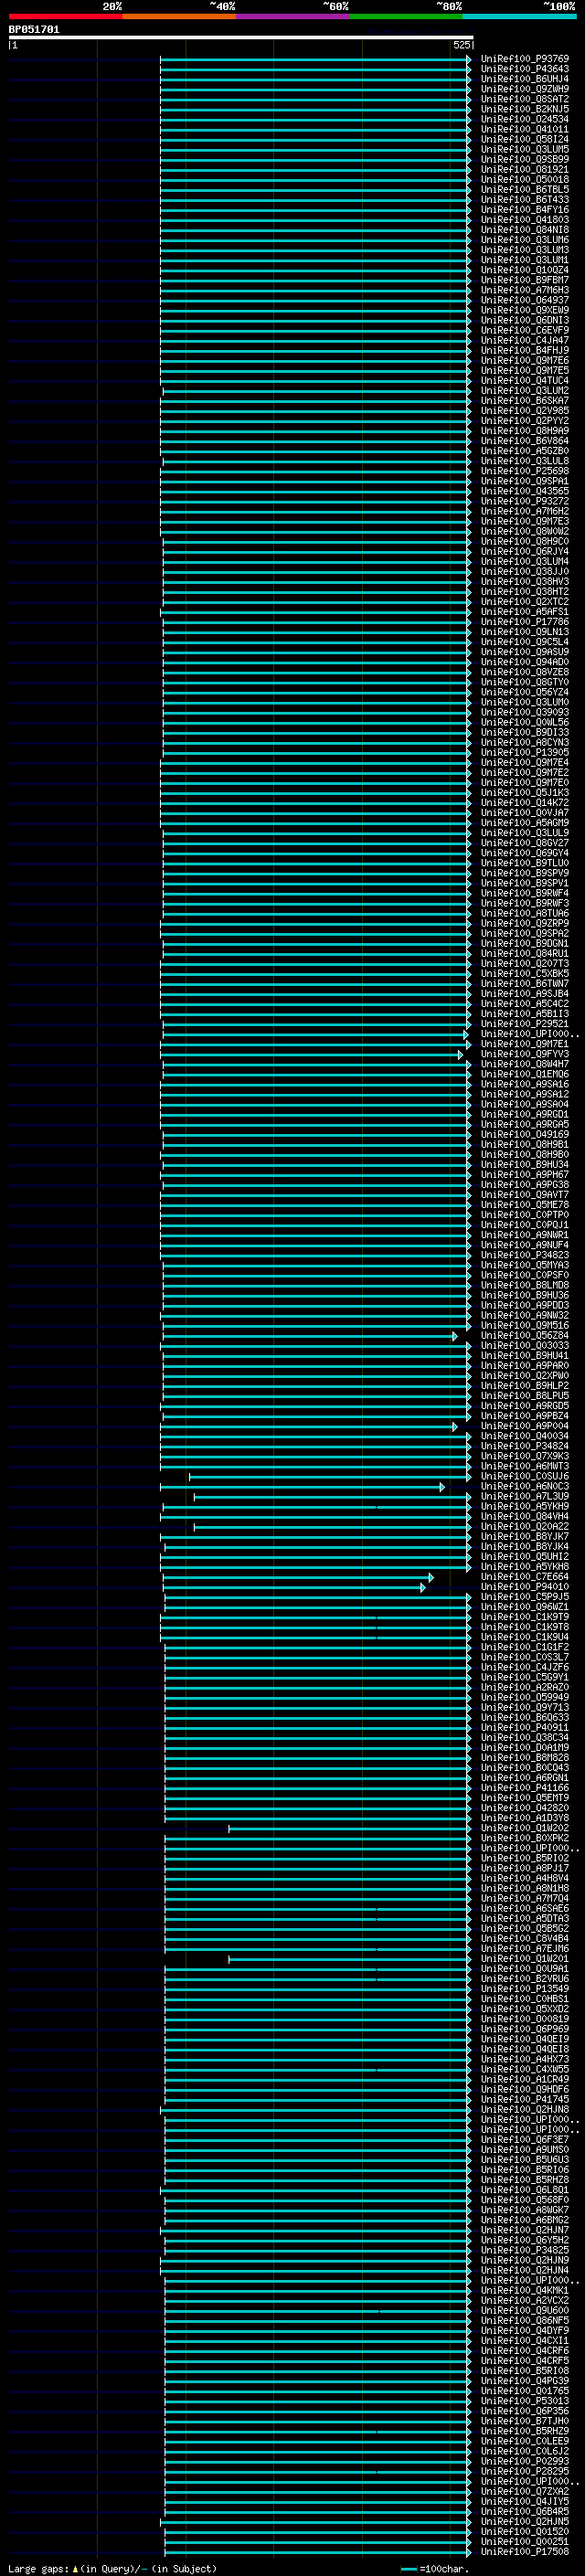Click label UniRef100_O59949
Screen dimensions: 585x2576
(524, 1698)
